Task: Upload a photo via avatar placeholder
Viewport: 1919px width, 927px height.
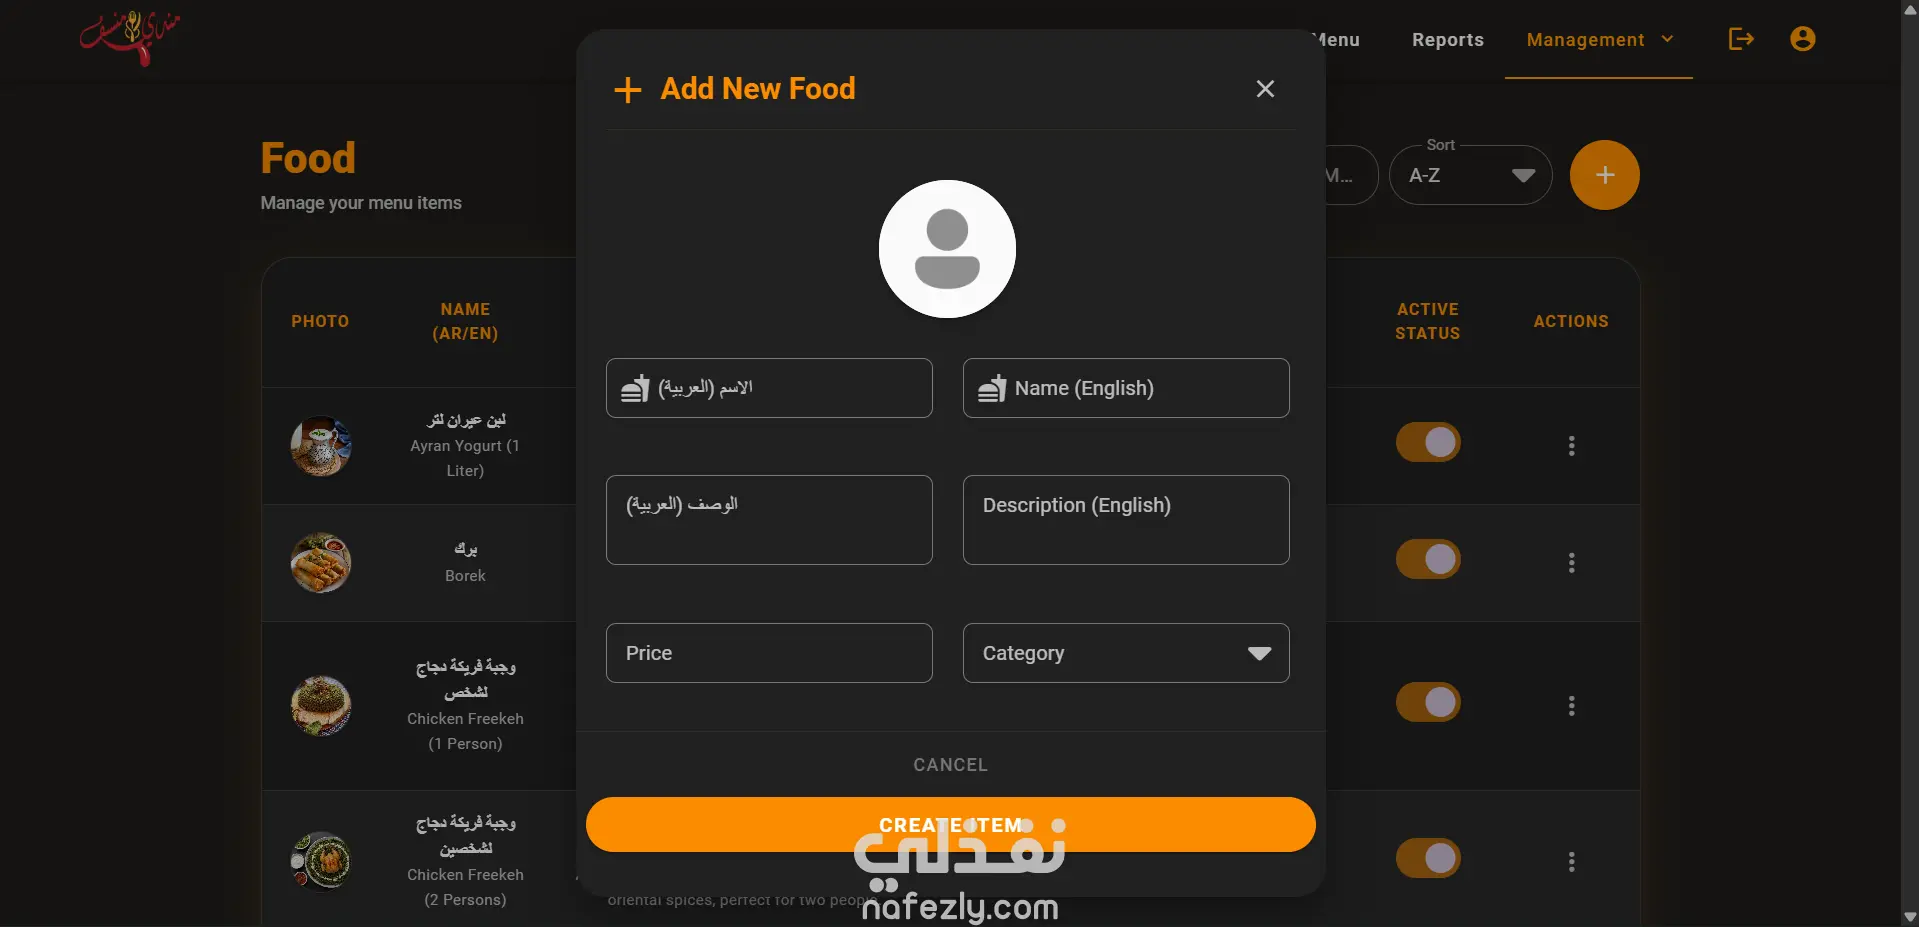Action: click(x=947, y=249)
